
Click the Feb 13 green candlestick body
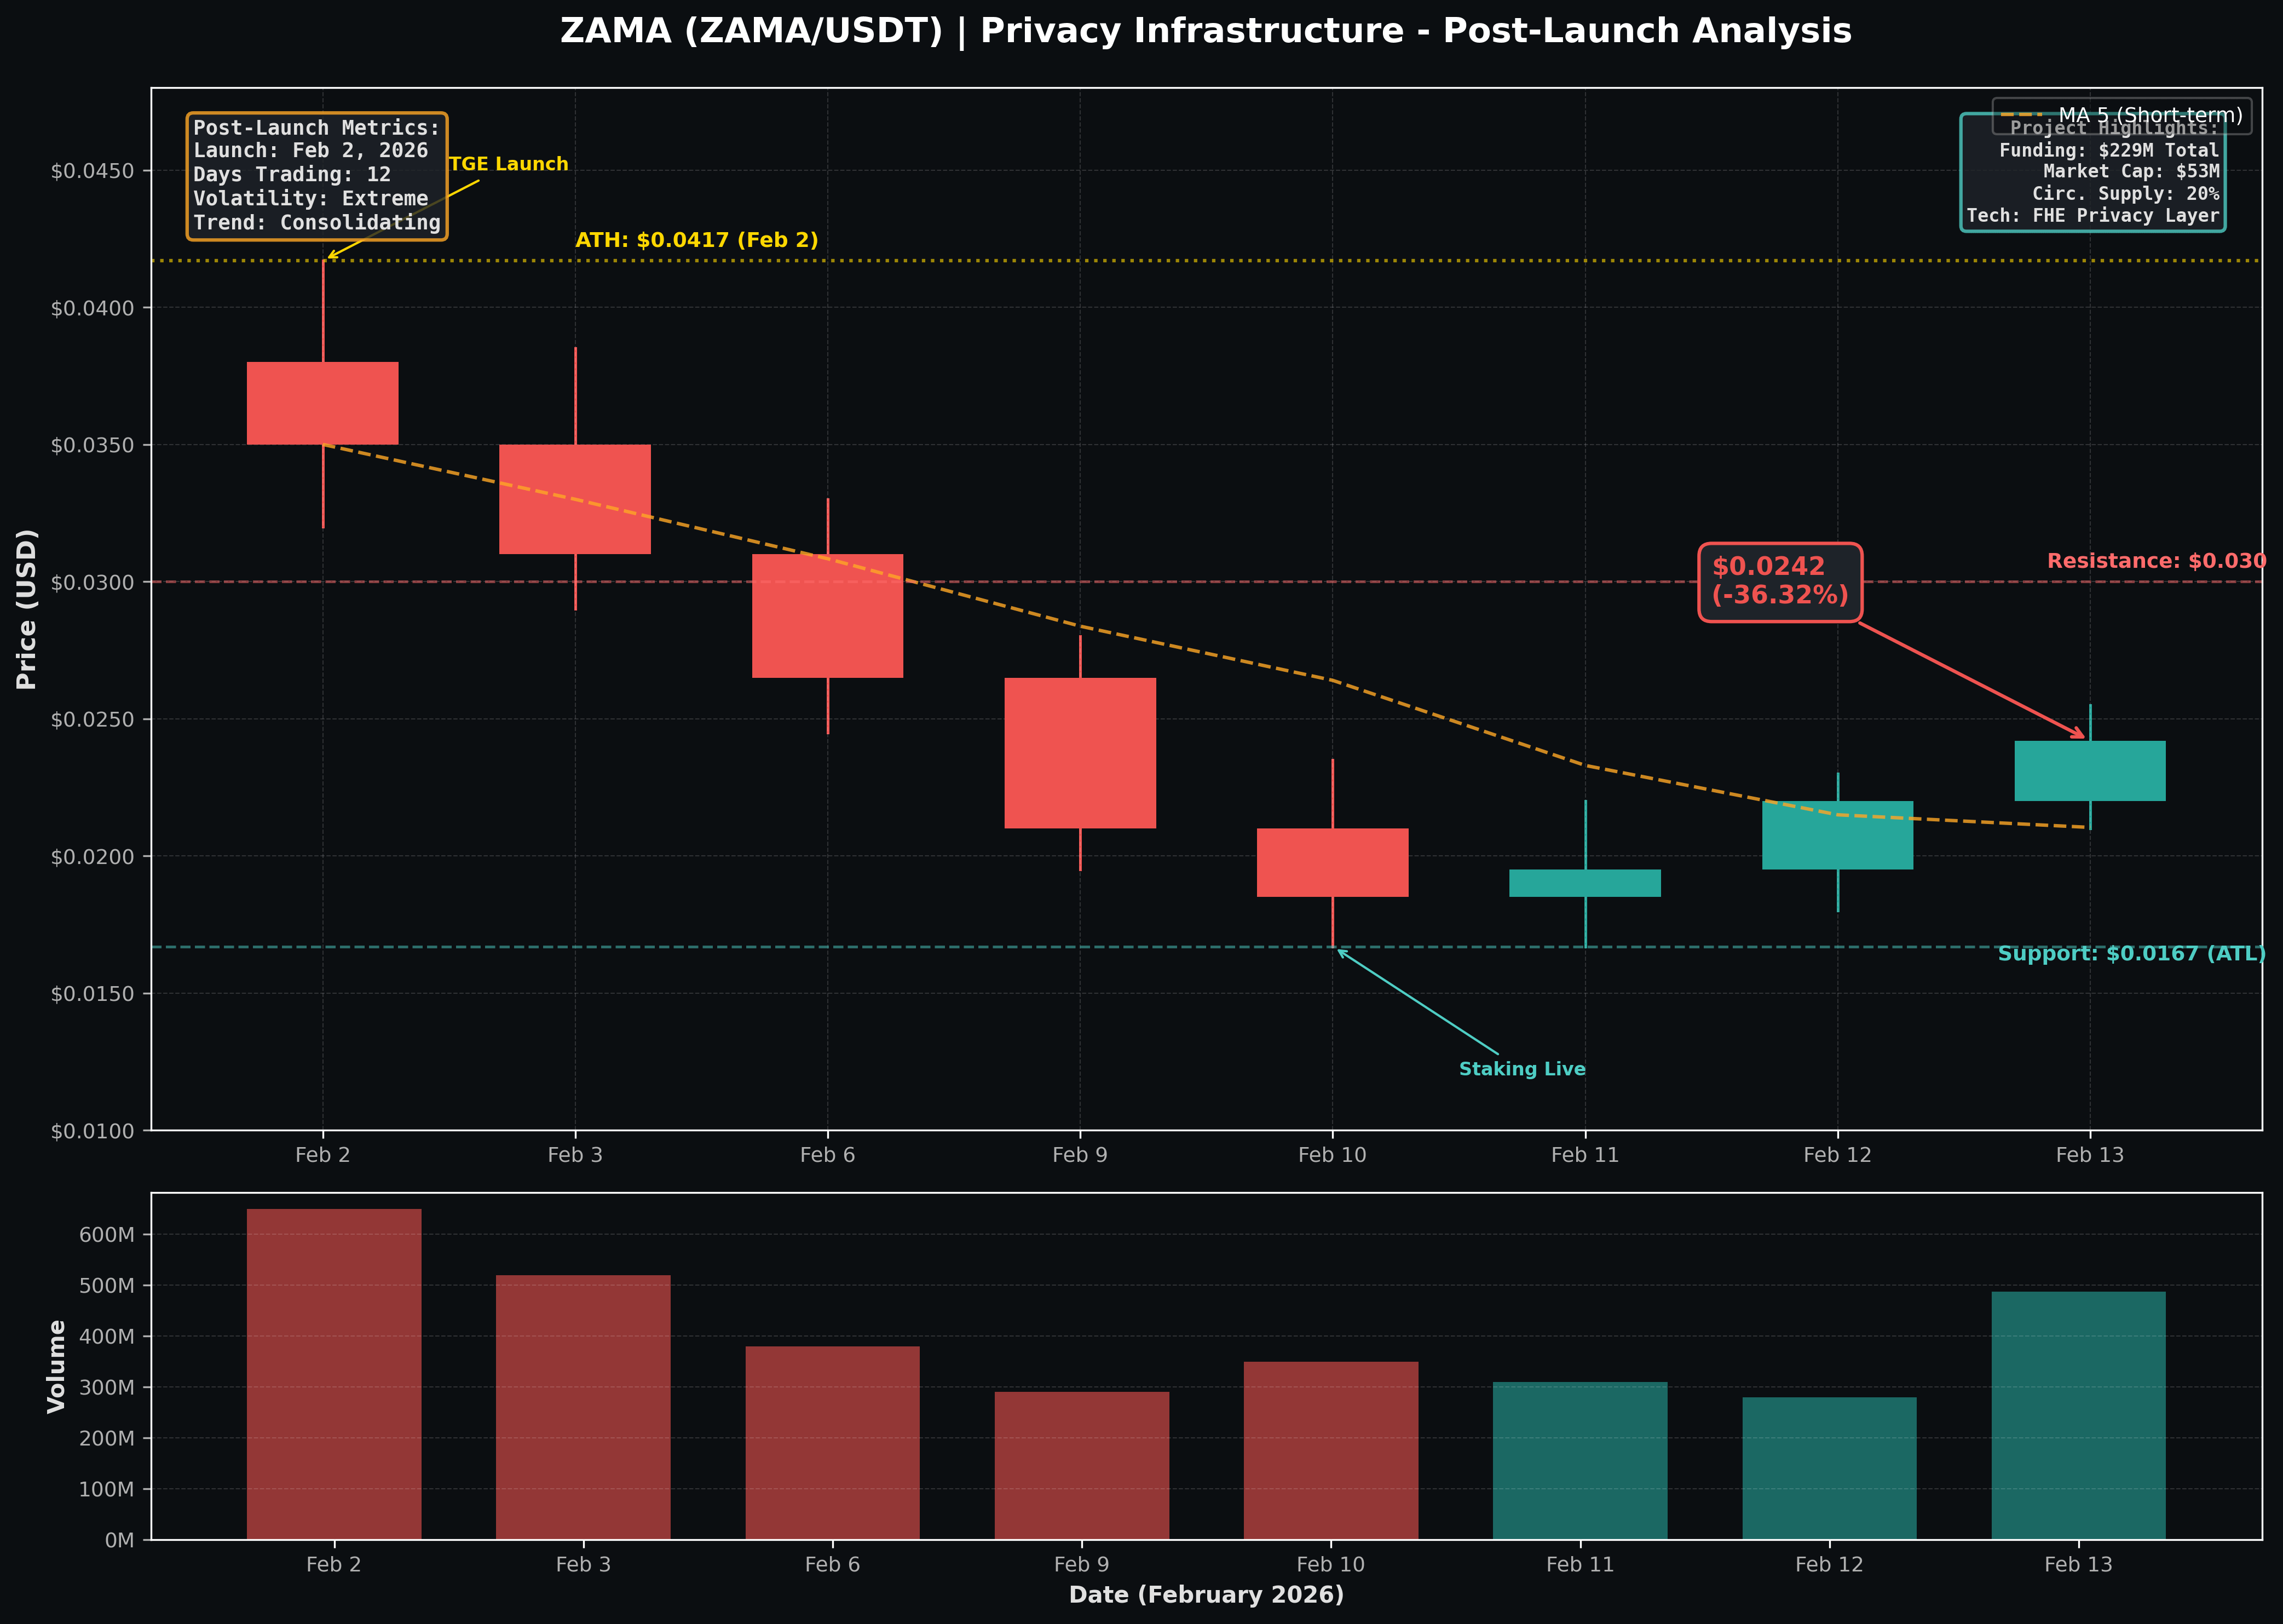tap(2089, 770)
